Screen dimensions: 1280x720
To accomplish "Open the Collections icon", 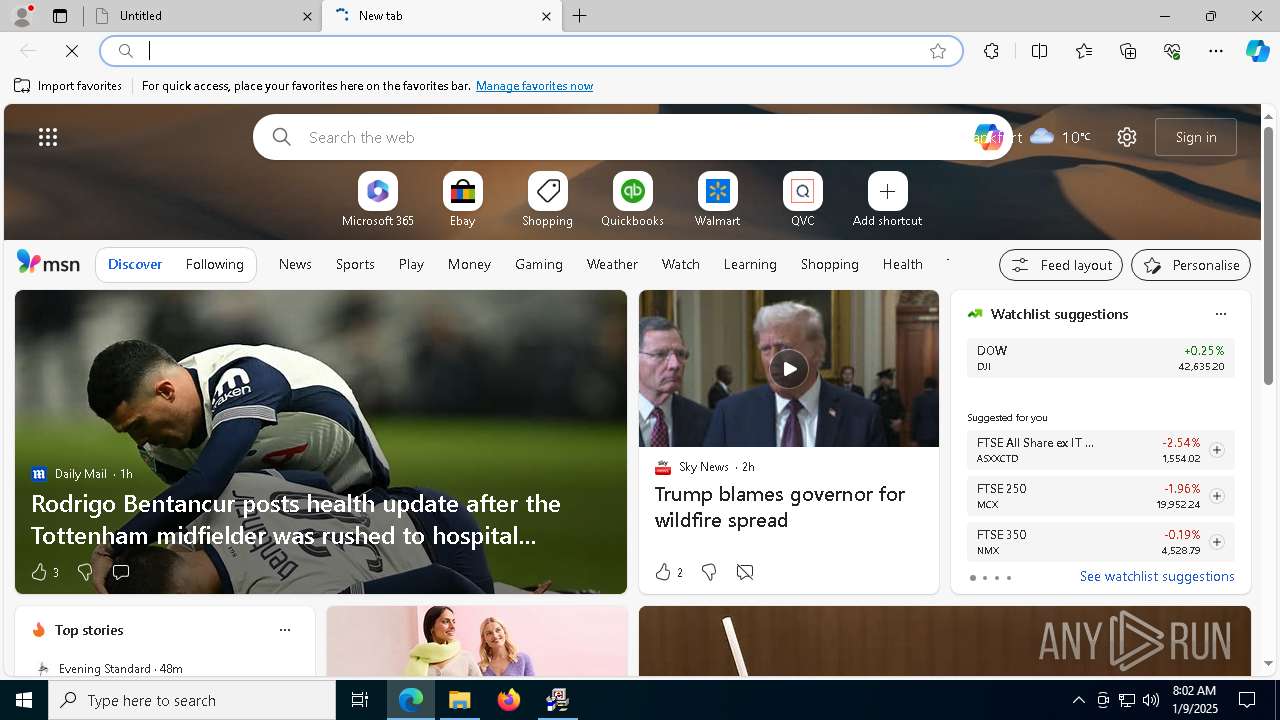I will coord(1128,51).
